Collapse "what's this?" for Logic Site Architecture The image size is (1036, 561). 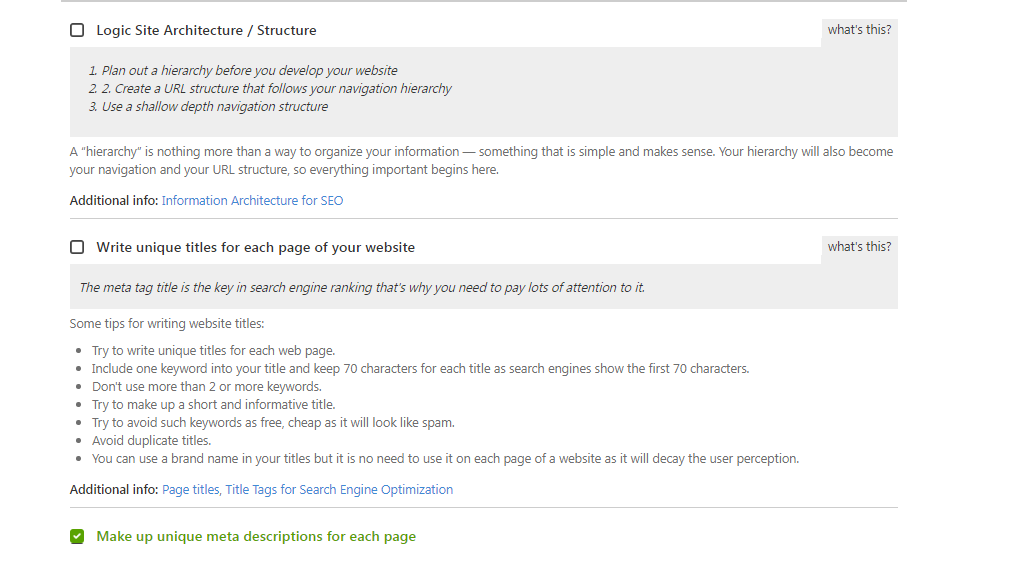[x=859, y=30]
